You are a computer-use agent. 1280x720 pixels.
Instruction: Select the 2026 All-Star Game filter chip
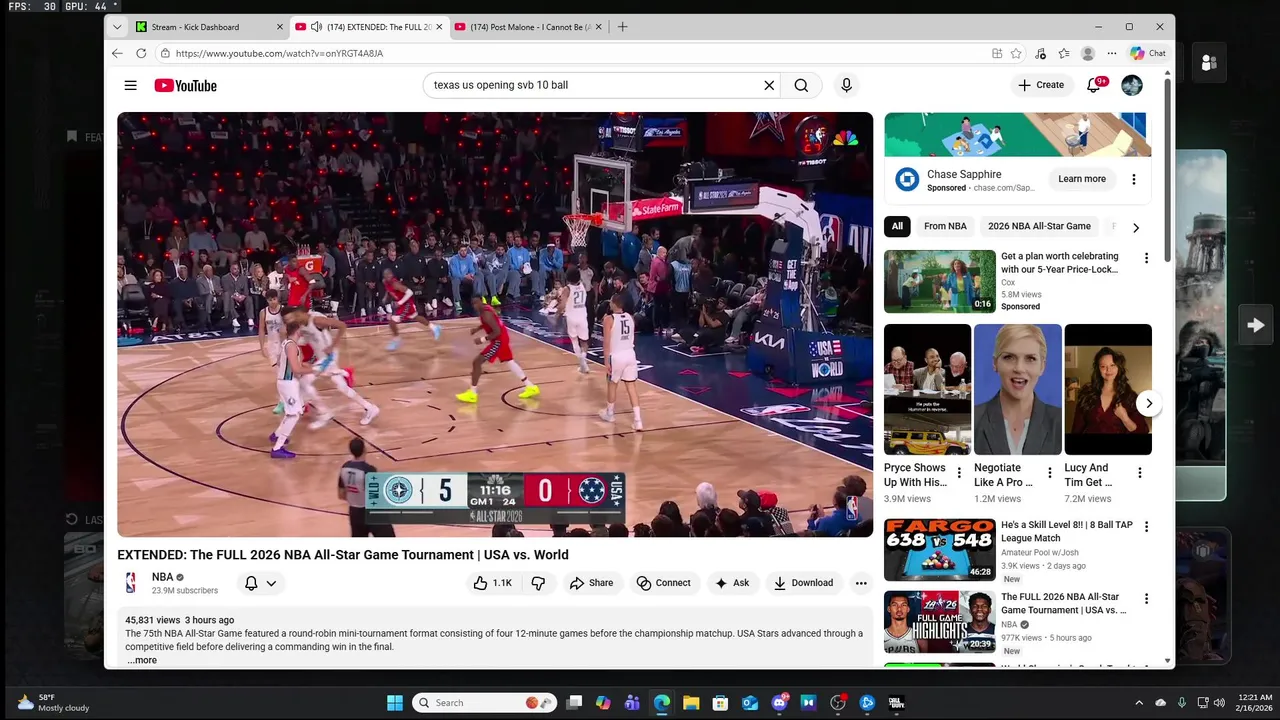1039,227
